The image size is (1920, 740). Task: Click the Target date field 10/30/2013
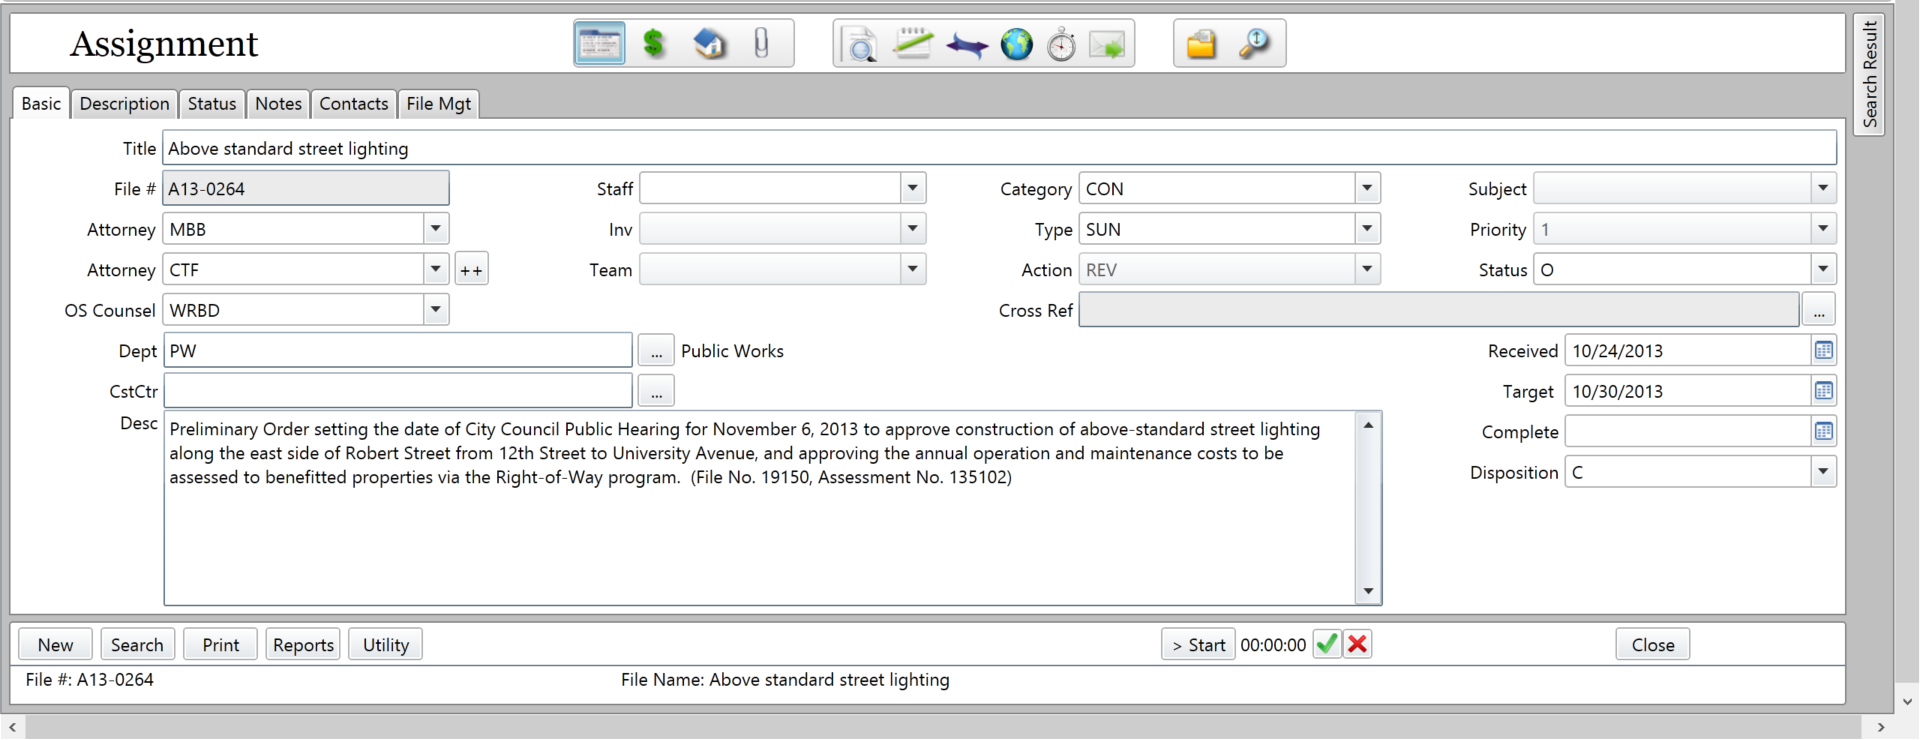tap(1688, 391)
